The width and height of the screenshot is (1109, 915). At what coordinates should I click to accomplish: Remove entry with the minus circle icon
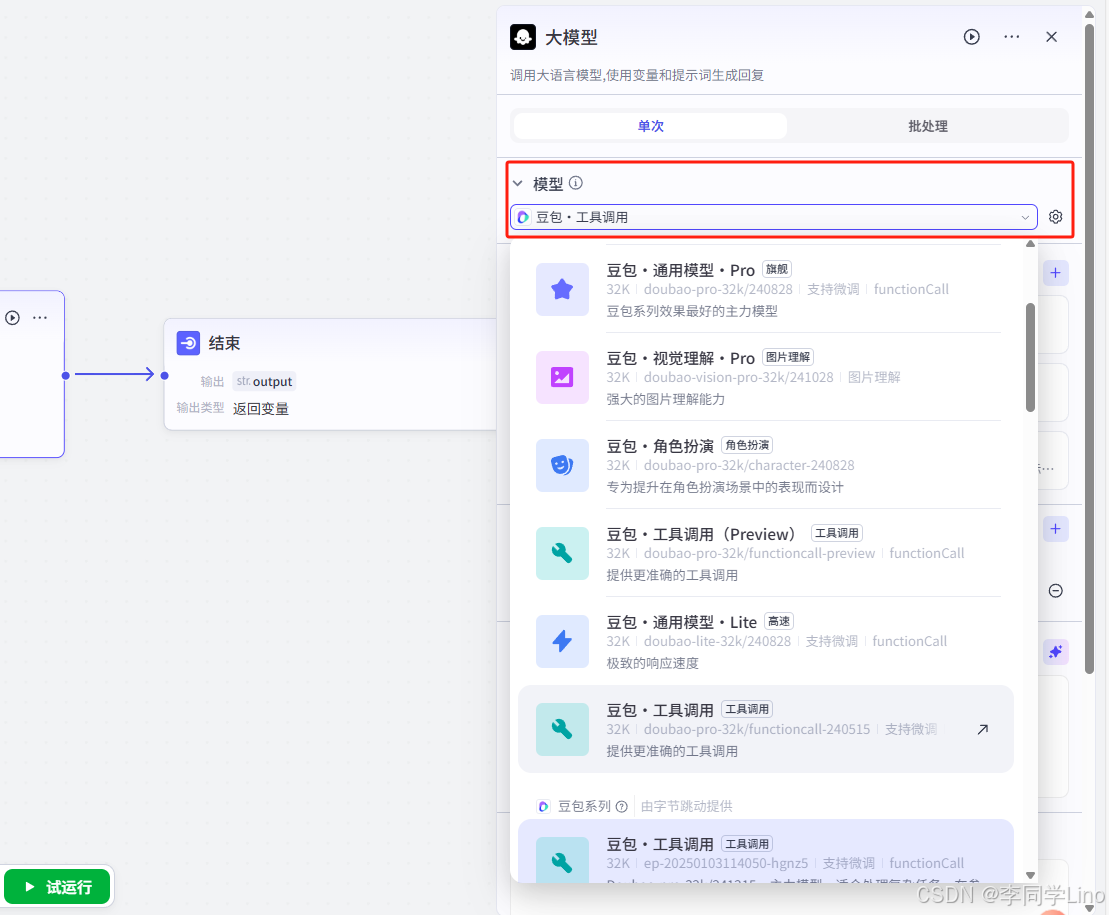point(1055,590)
